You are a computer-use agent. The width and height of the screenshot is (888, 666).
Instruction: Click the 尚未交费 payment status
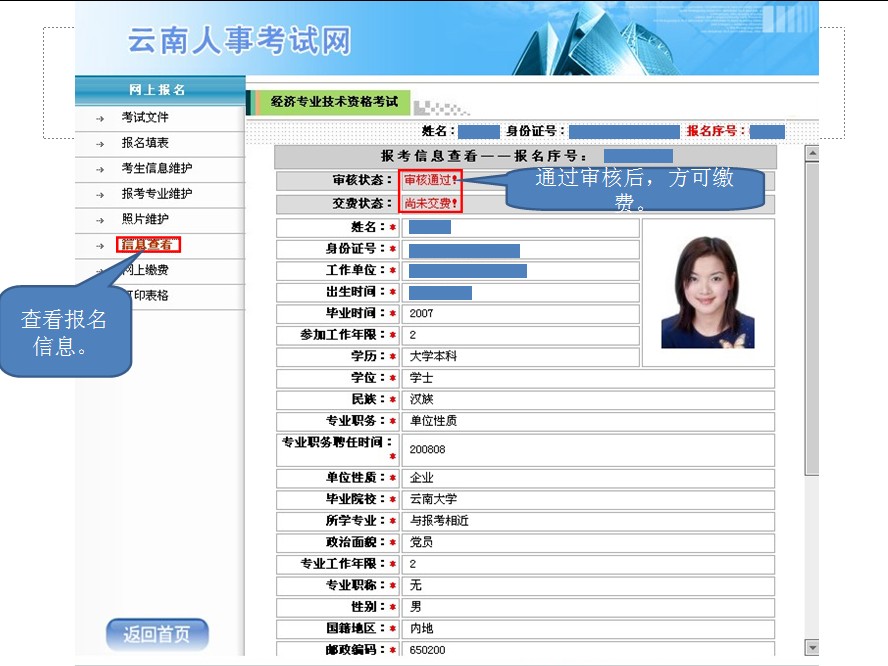(431, 204)
